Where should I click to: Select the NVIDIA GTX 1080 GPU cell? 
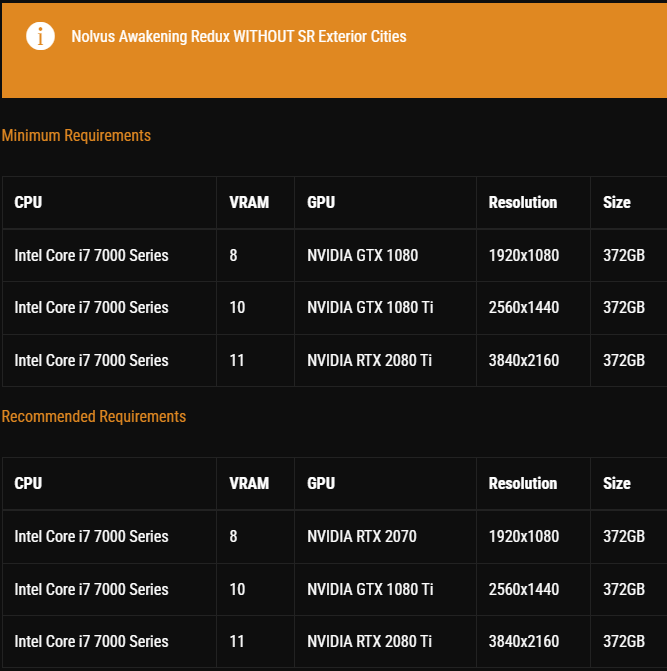(x=362, y=255)
